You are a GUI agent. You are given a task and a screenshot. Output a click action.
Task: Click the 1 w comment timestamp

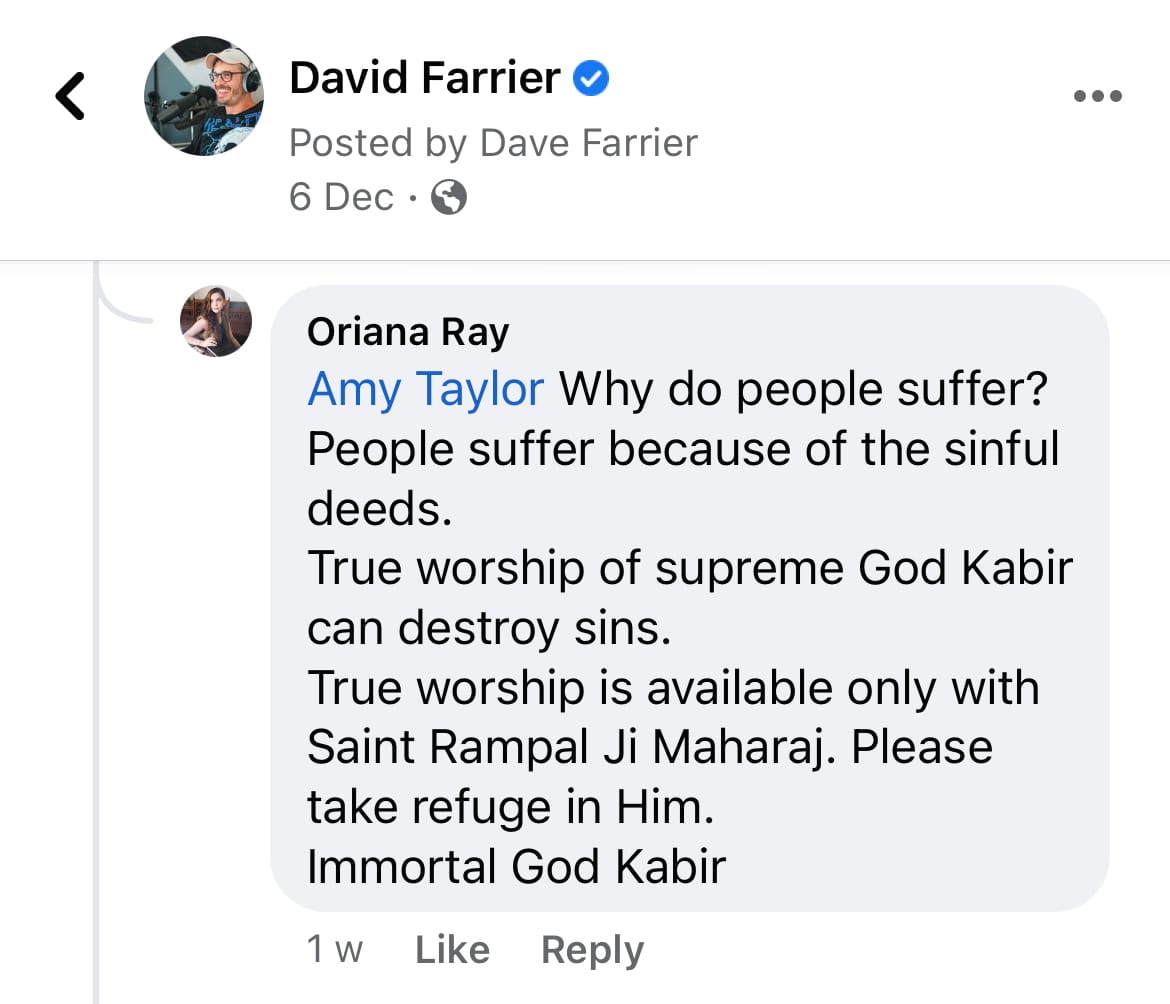pyautogui.click(x=337, y=949)
